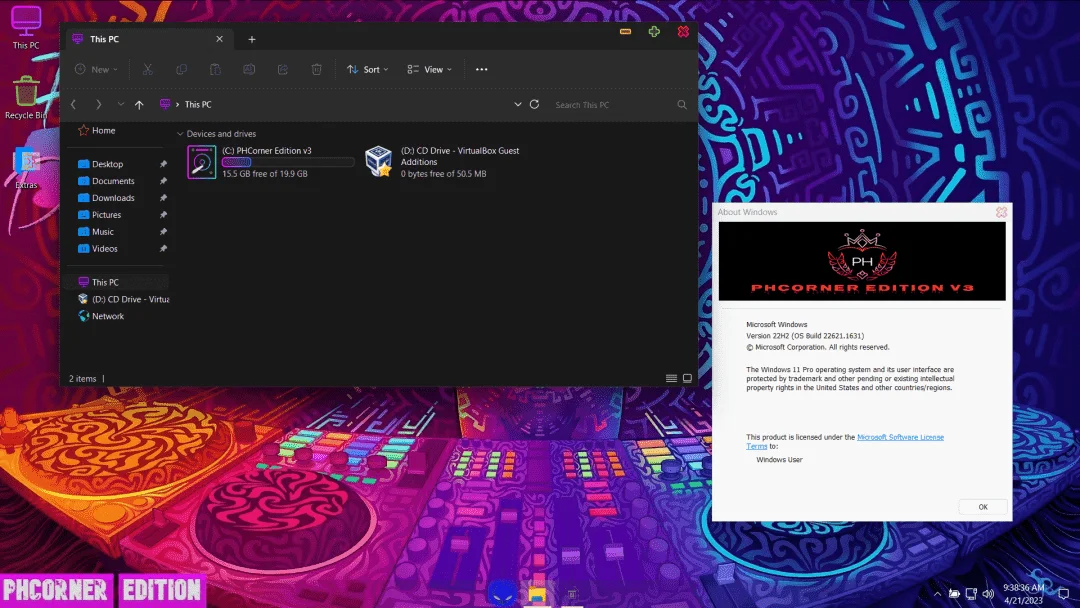The image size is (1080, 608).
Task: Open the notification center icon
Action: point(1063,594)
